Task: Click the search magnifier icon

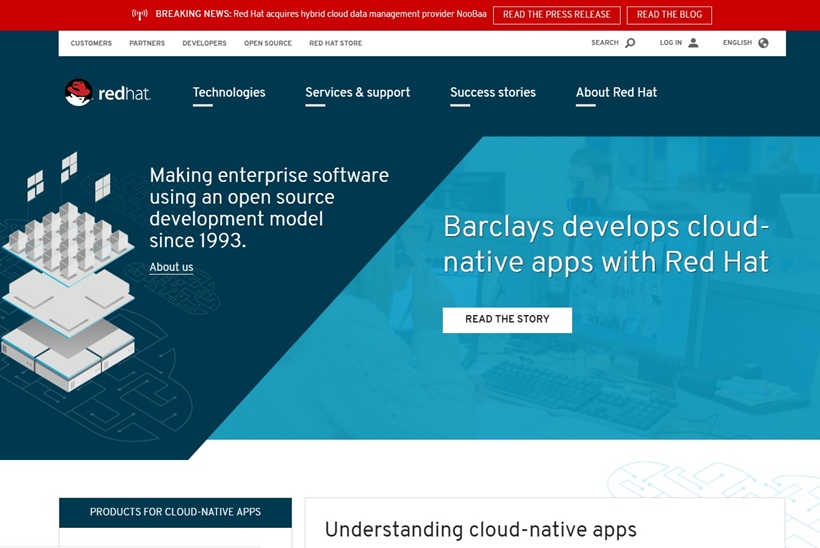Action: (x=630, y=43)
